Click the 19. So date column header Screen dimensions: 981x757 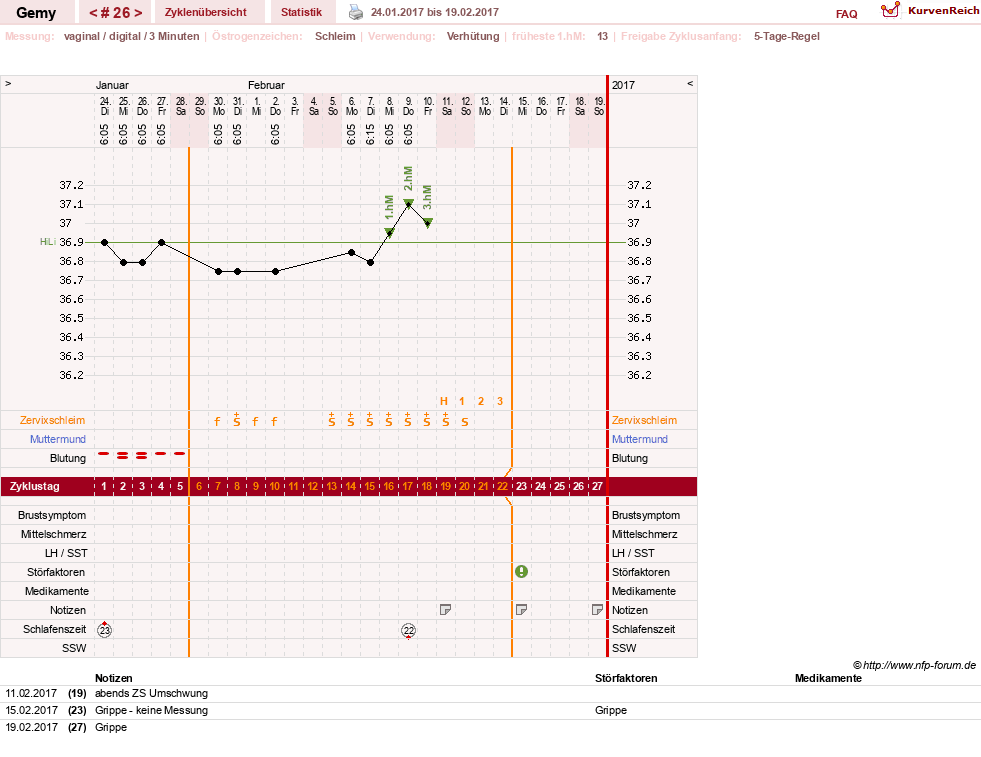[x=599, y=106]
